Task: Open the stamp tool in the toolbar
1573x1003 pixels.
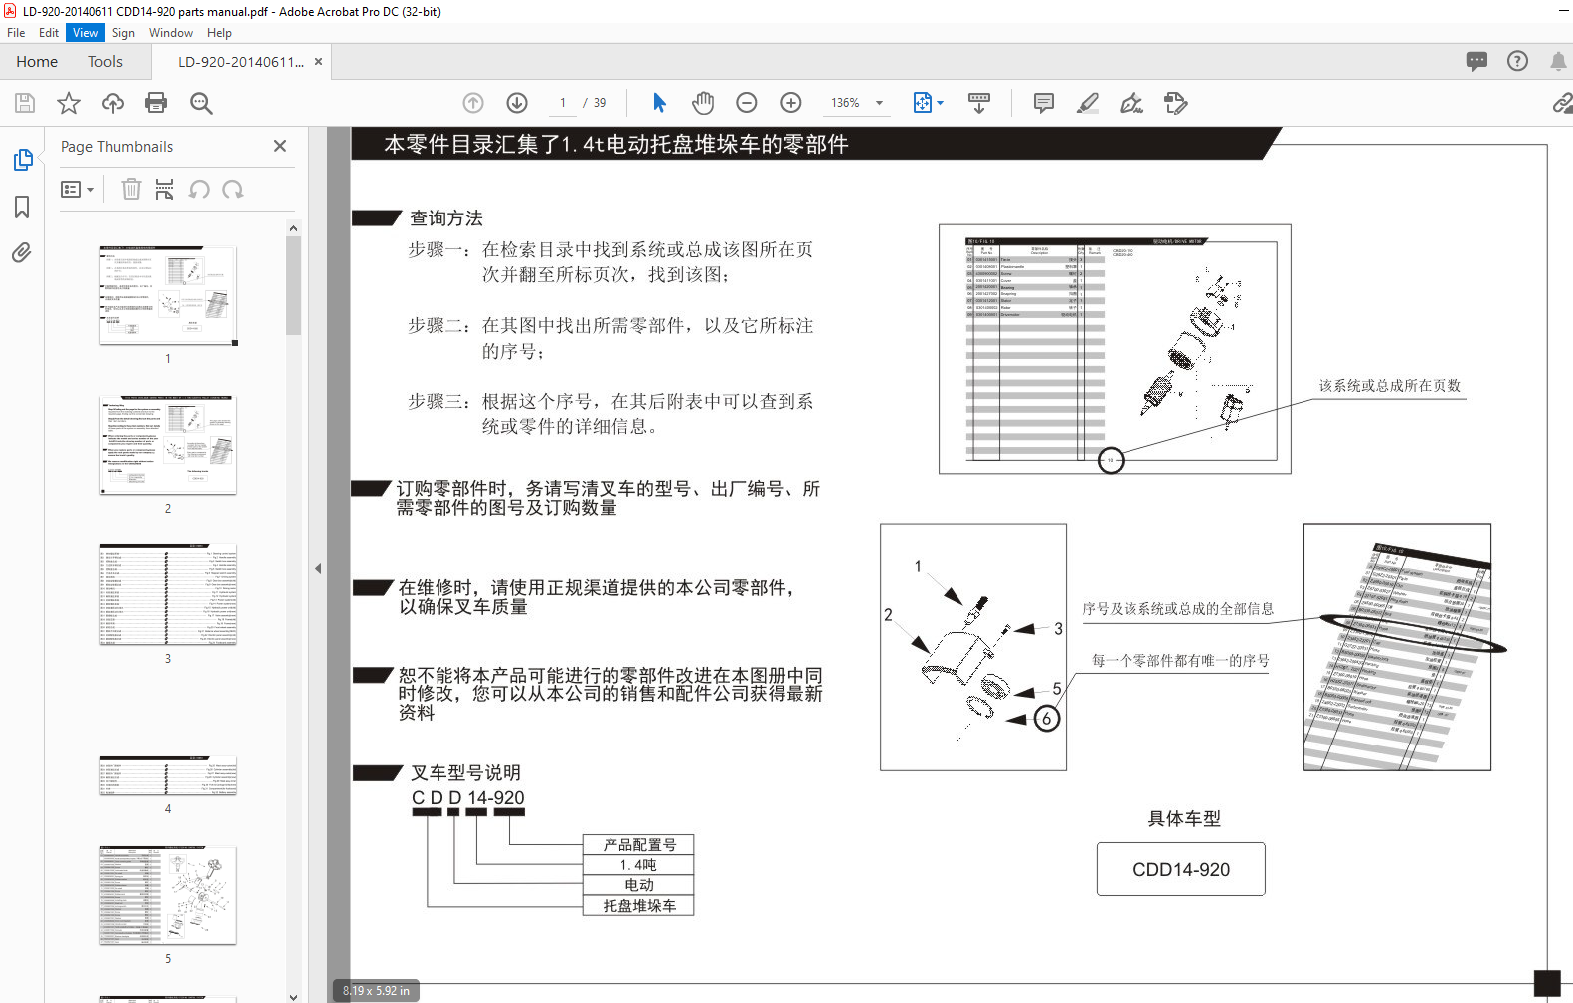Action: coord(1175,103)
